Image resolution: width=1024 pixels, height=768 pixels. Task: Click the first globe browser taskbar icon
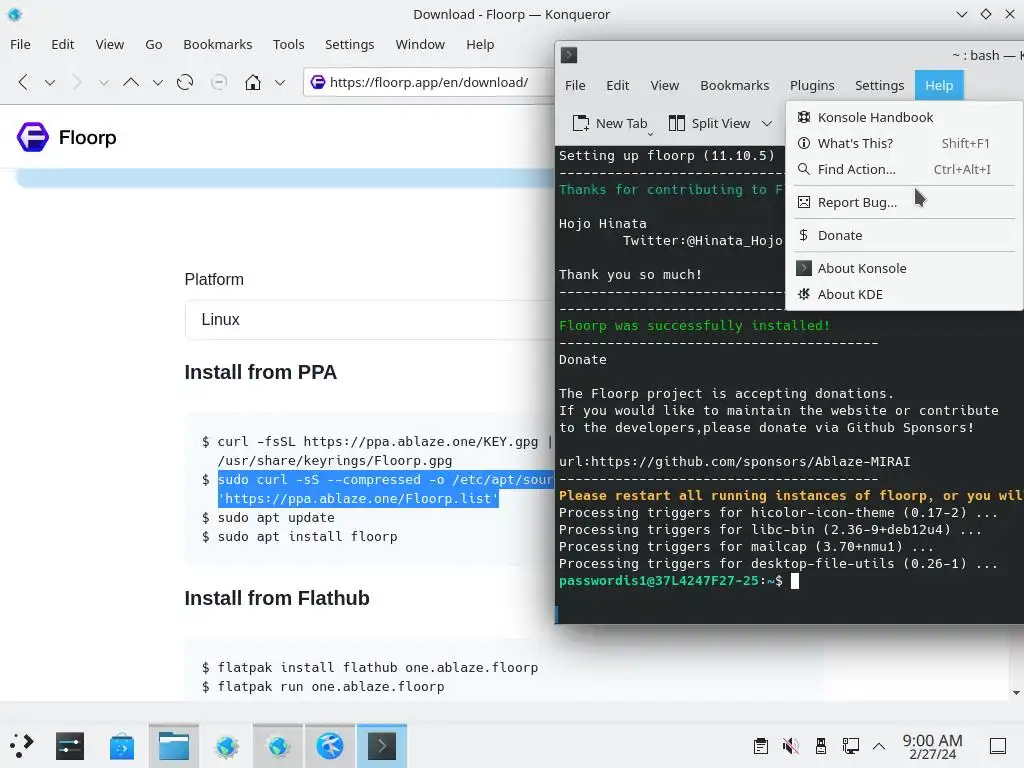[227, 746]
